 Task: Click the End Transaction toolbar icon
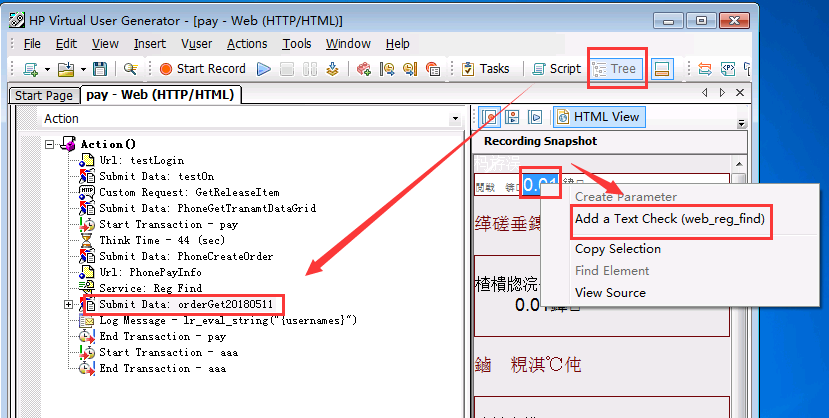pyautogui.click(x=410, y=69)
